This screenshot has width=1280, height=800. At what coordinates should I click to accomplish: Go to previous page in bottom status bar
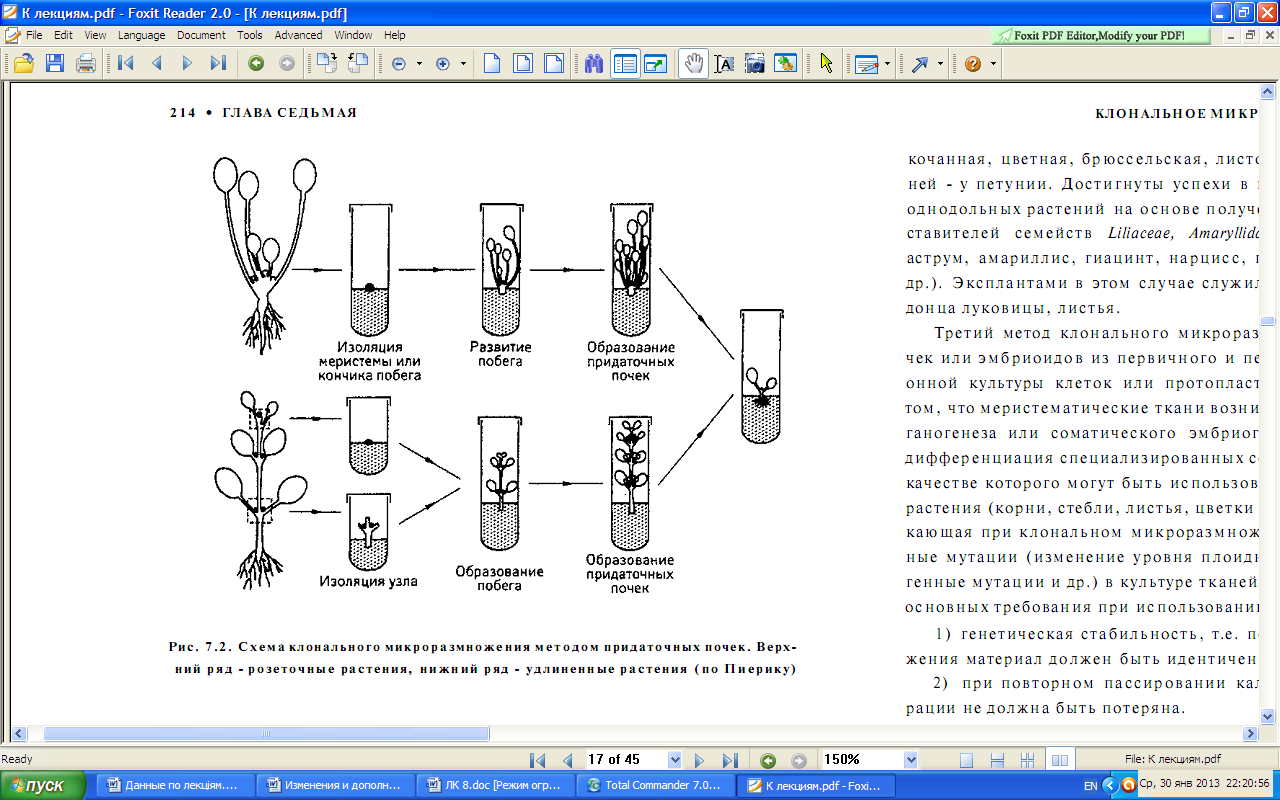pyautogui.click(x=568, y=760)
